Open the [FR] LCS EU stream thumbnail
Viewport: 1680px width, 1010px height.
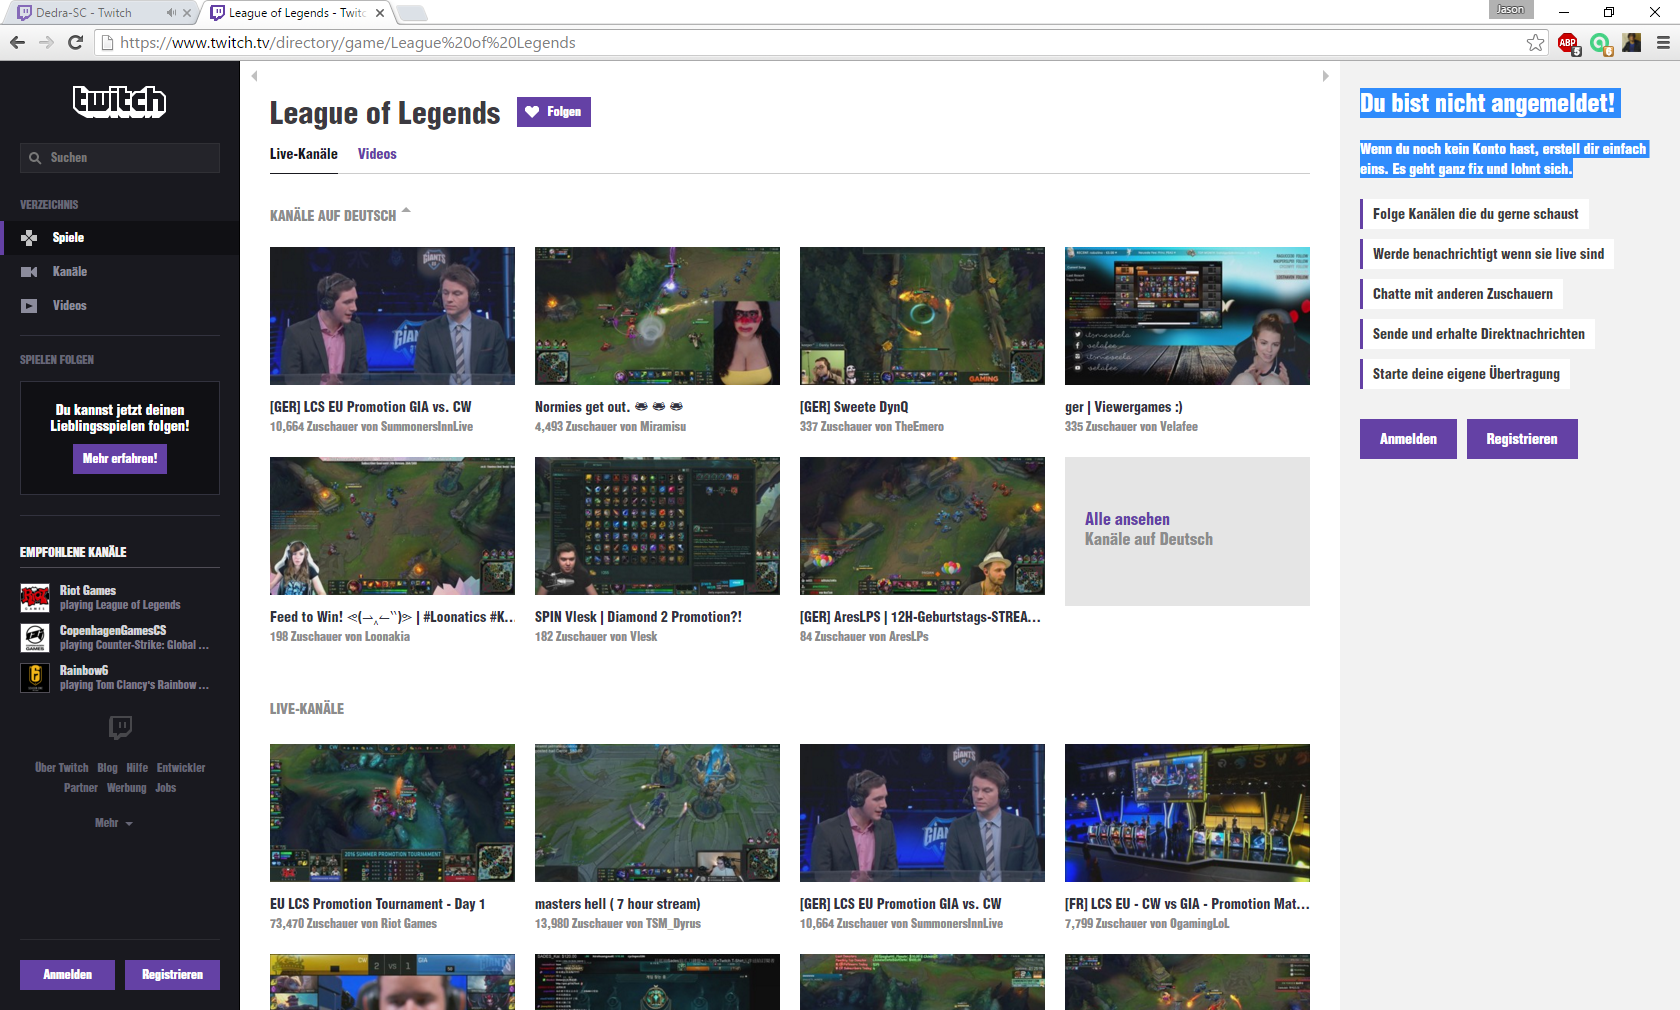tap(1187, 813)
